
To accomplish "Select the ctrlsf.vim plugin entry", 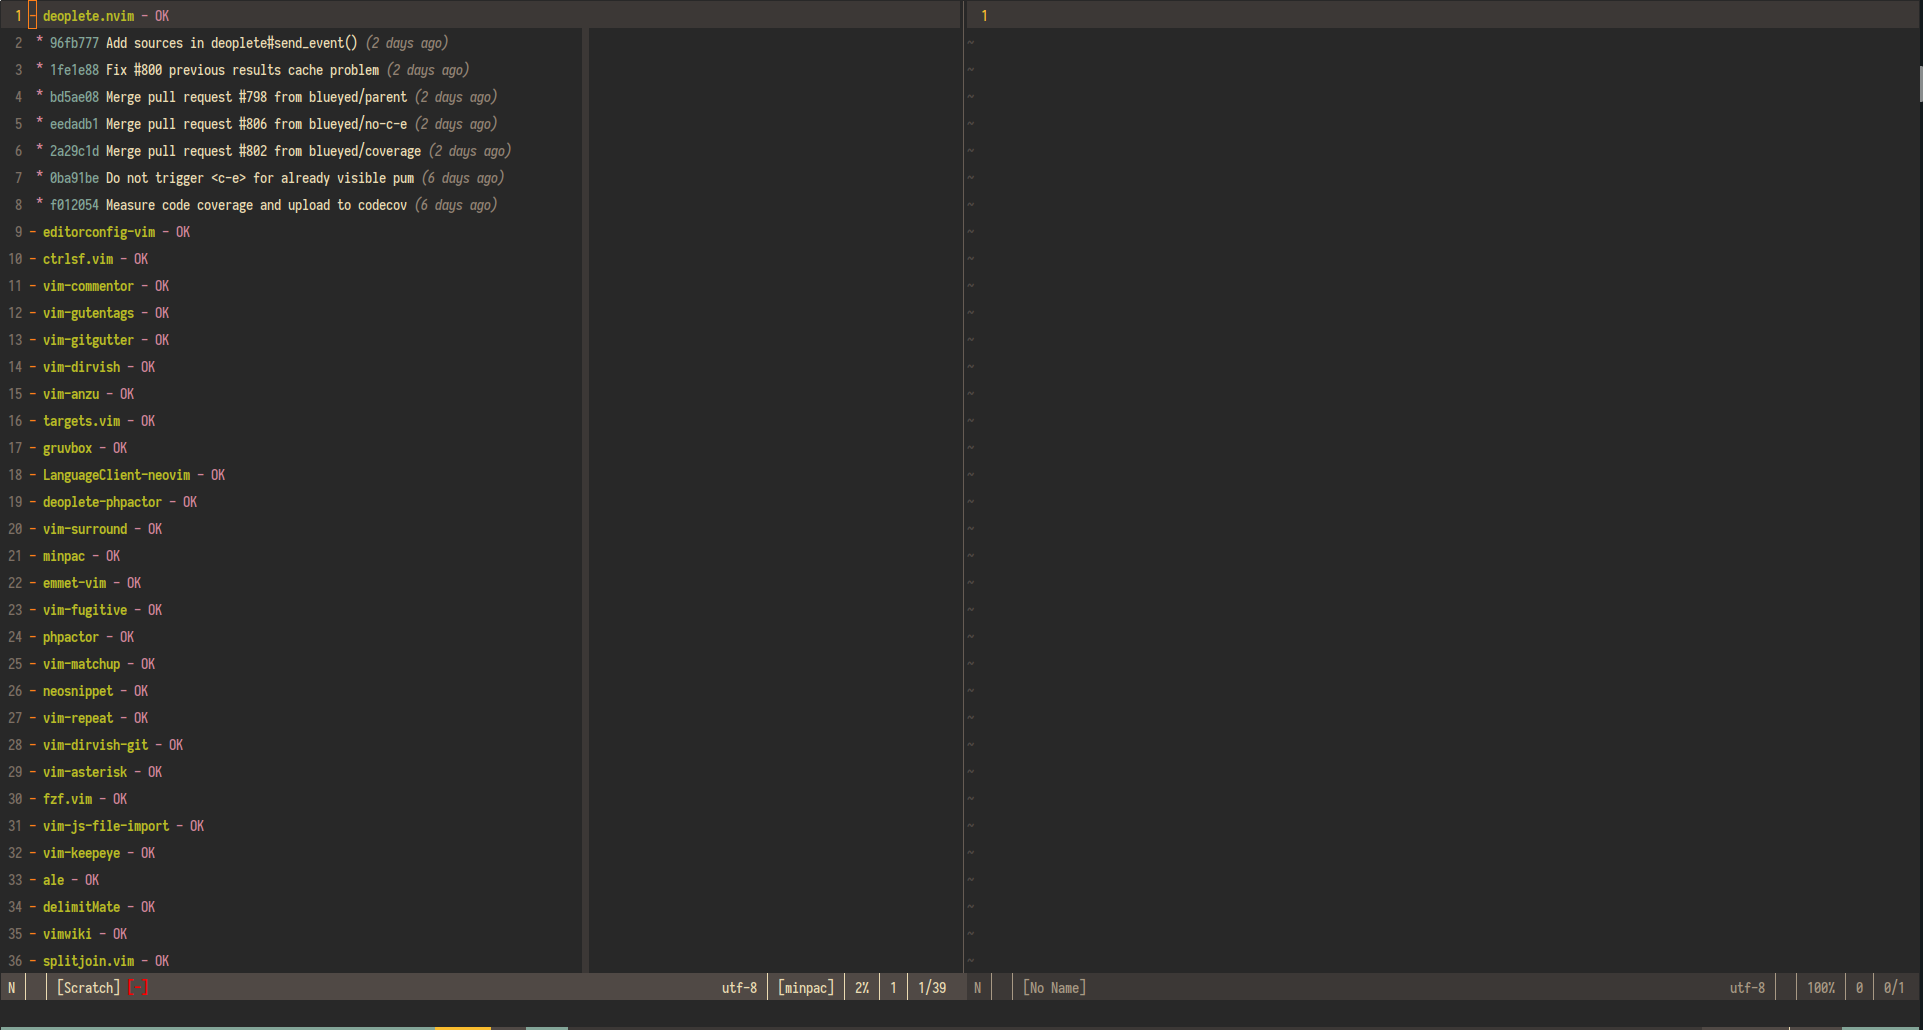I will pyautogui.click(x=89, y=259).
